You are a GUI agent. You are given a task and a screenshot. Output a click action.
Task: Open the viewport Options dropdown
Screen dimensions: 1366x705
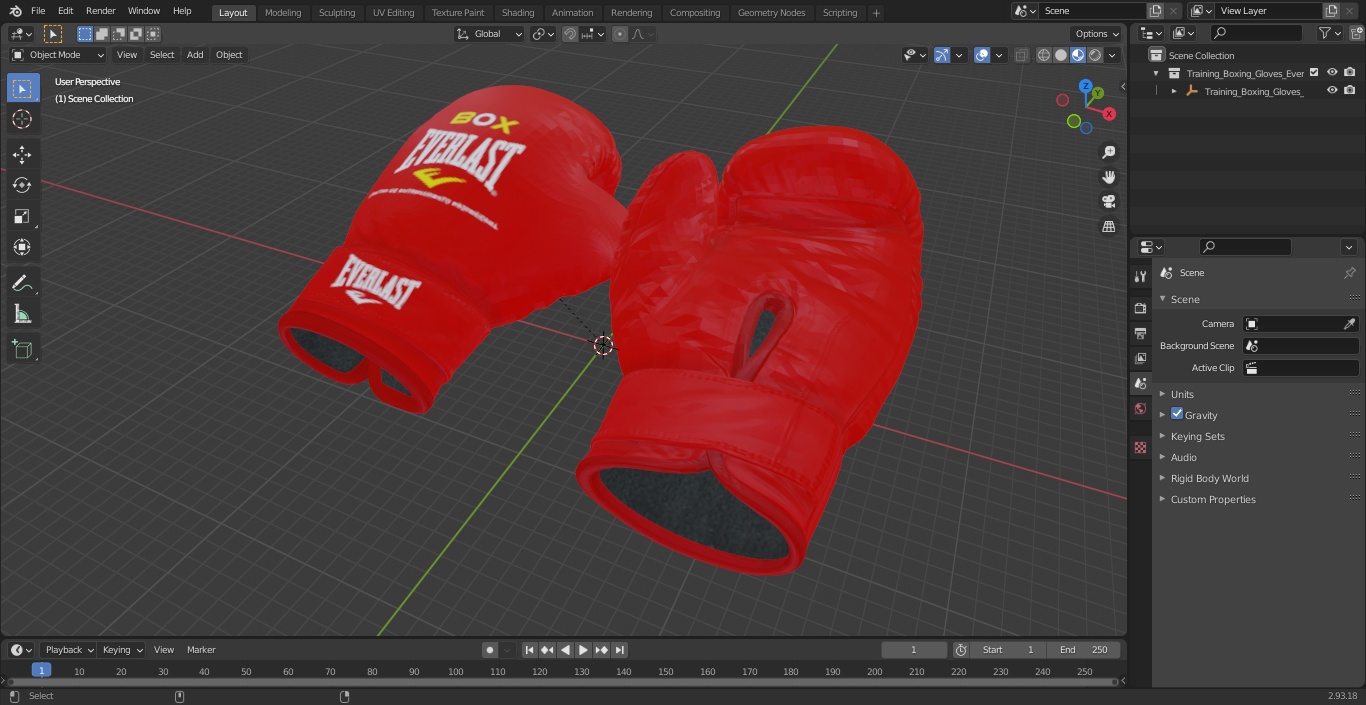1097,34
